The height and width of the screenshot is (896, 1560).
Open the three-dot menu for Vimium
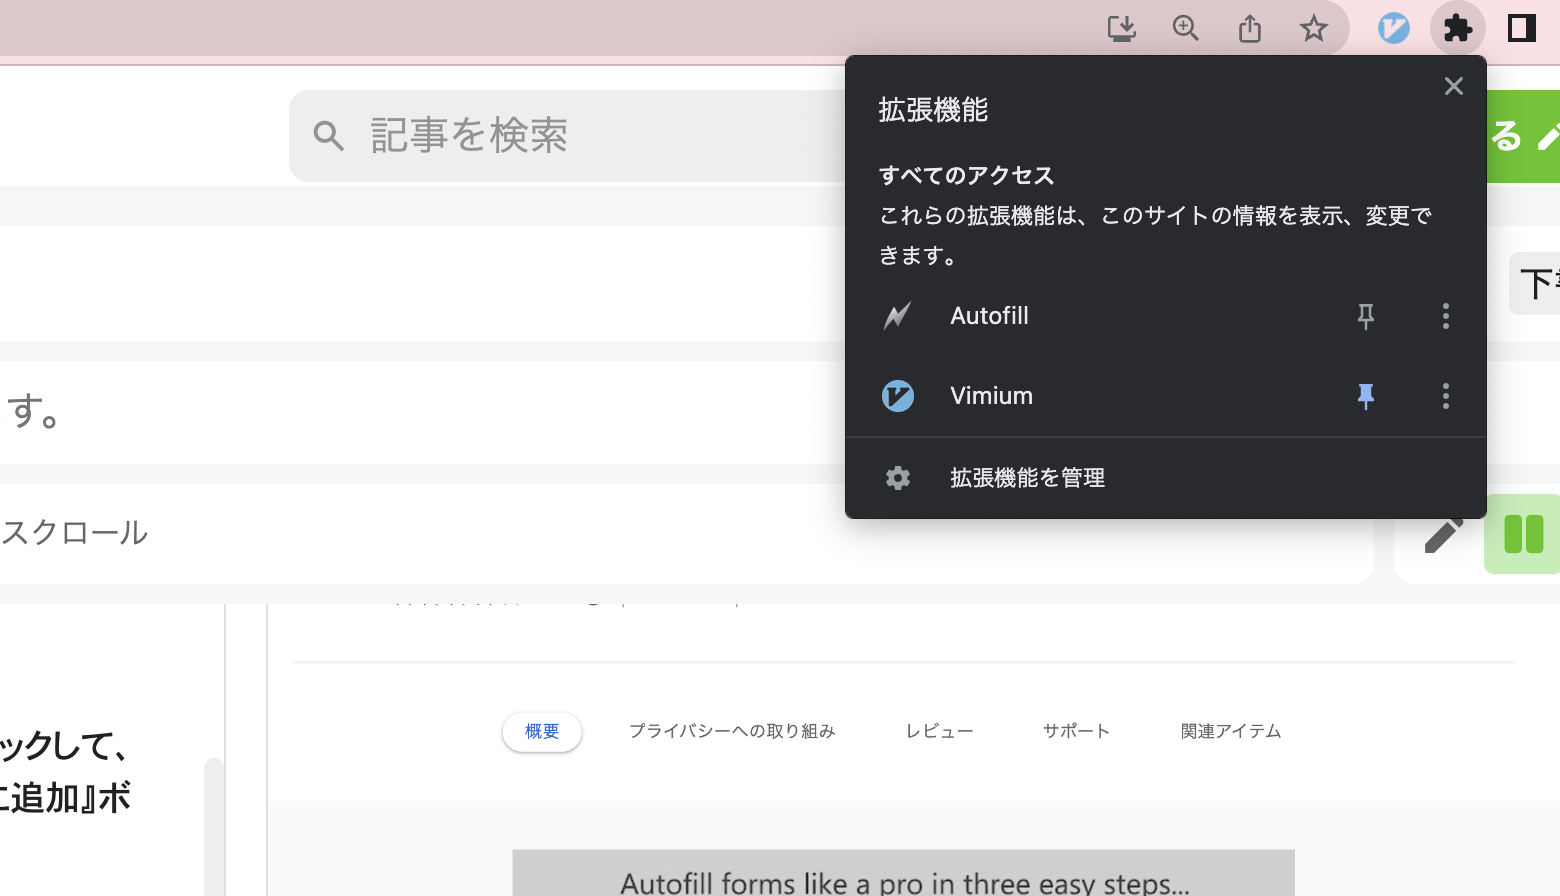coord(1445,396)
